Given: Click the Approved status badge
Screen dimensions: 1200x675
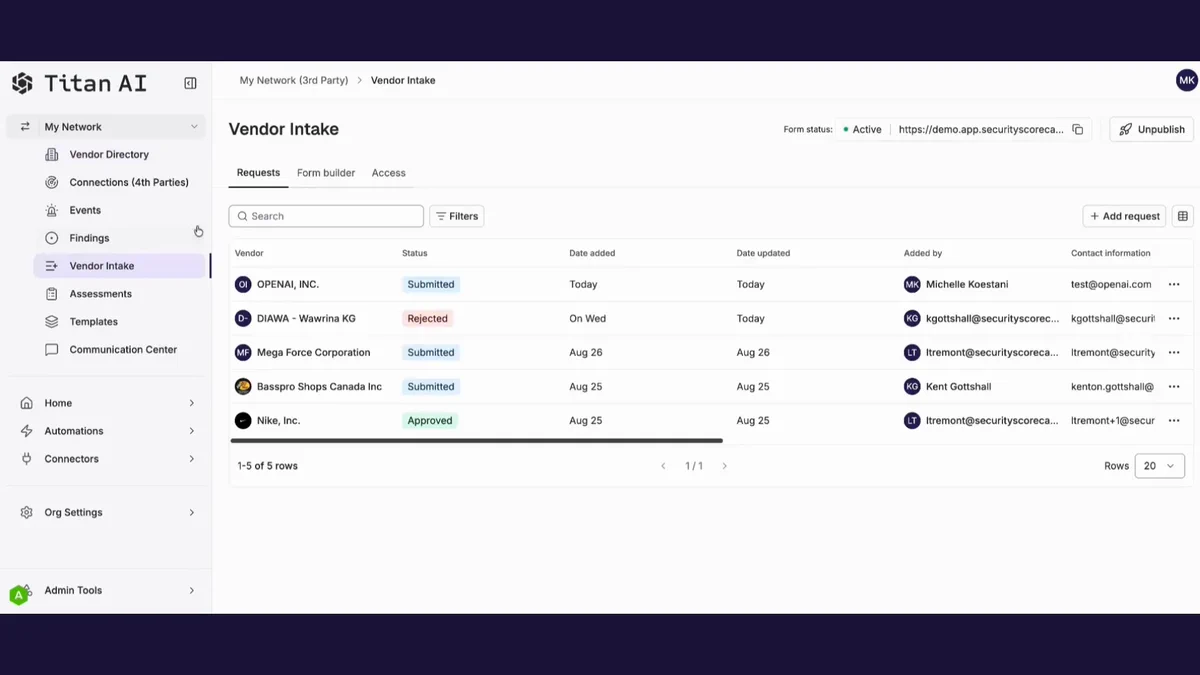Looking at the screenshot, I should [x=430, y=421].
